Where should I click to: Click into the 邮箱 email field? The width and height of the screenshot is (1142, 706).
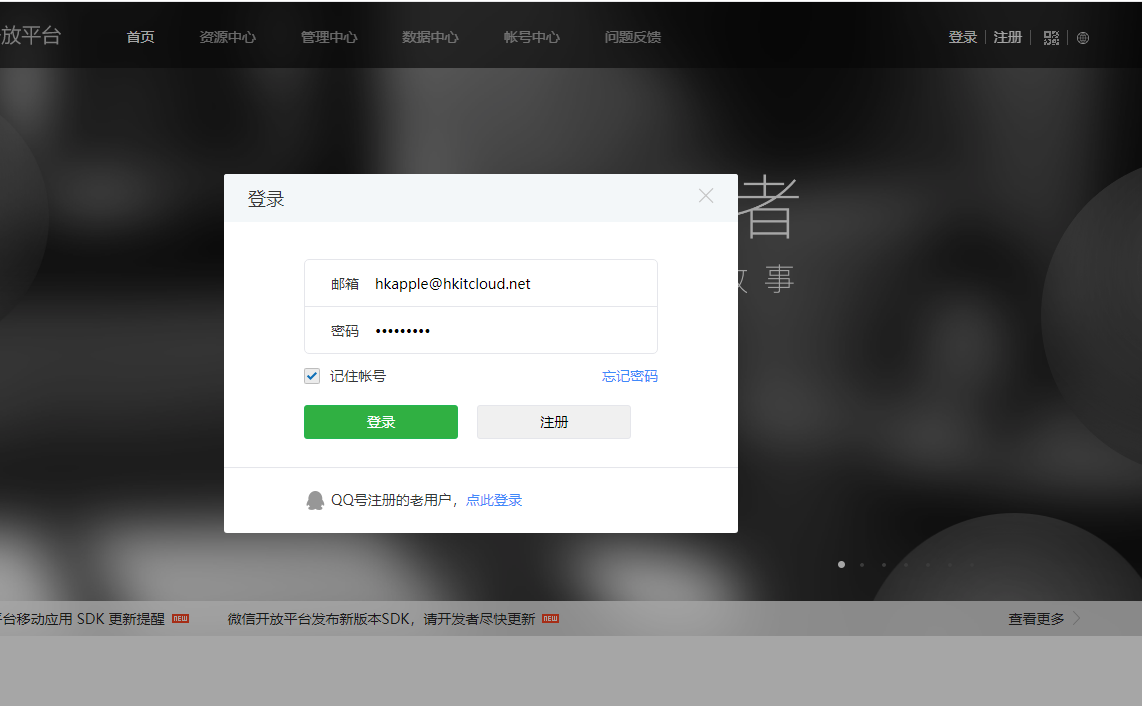coord(481,283)
